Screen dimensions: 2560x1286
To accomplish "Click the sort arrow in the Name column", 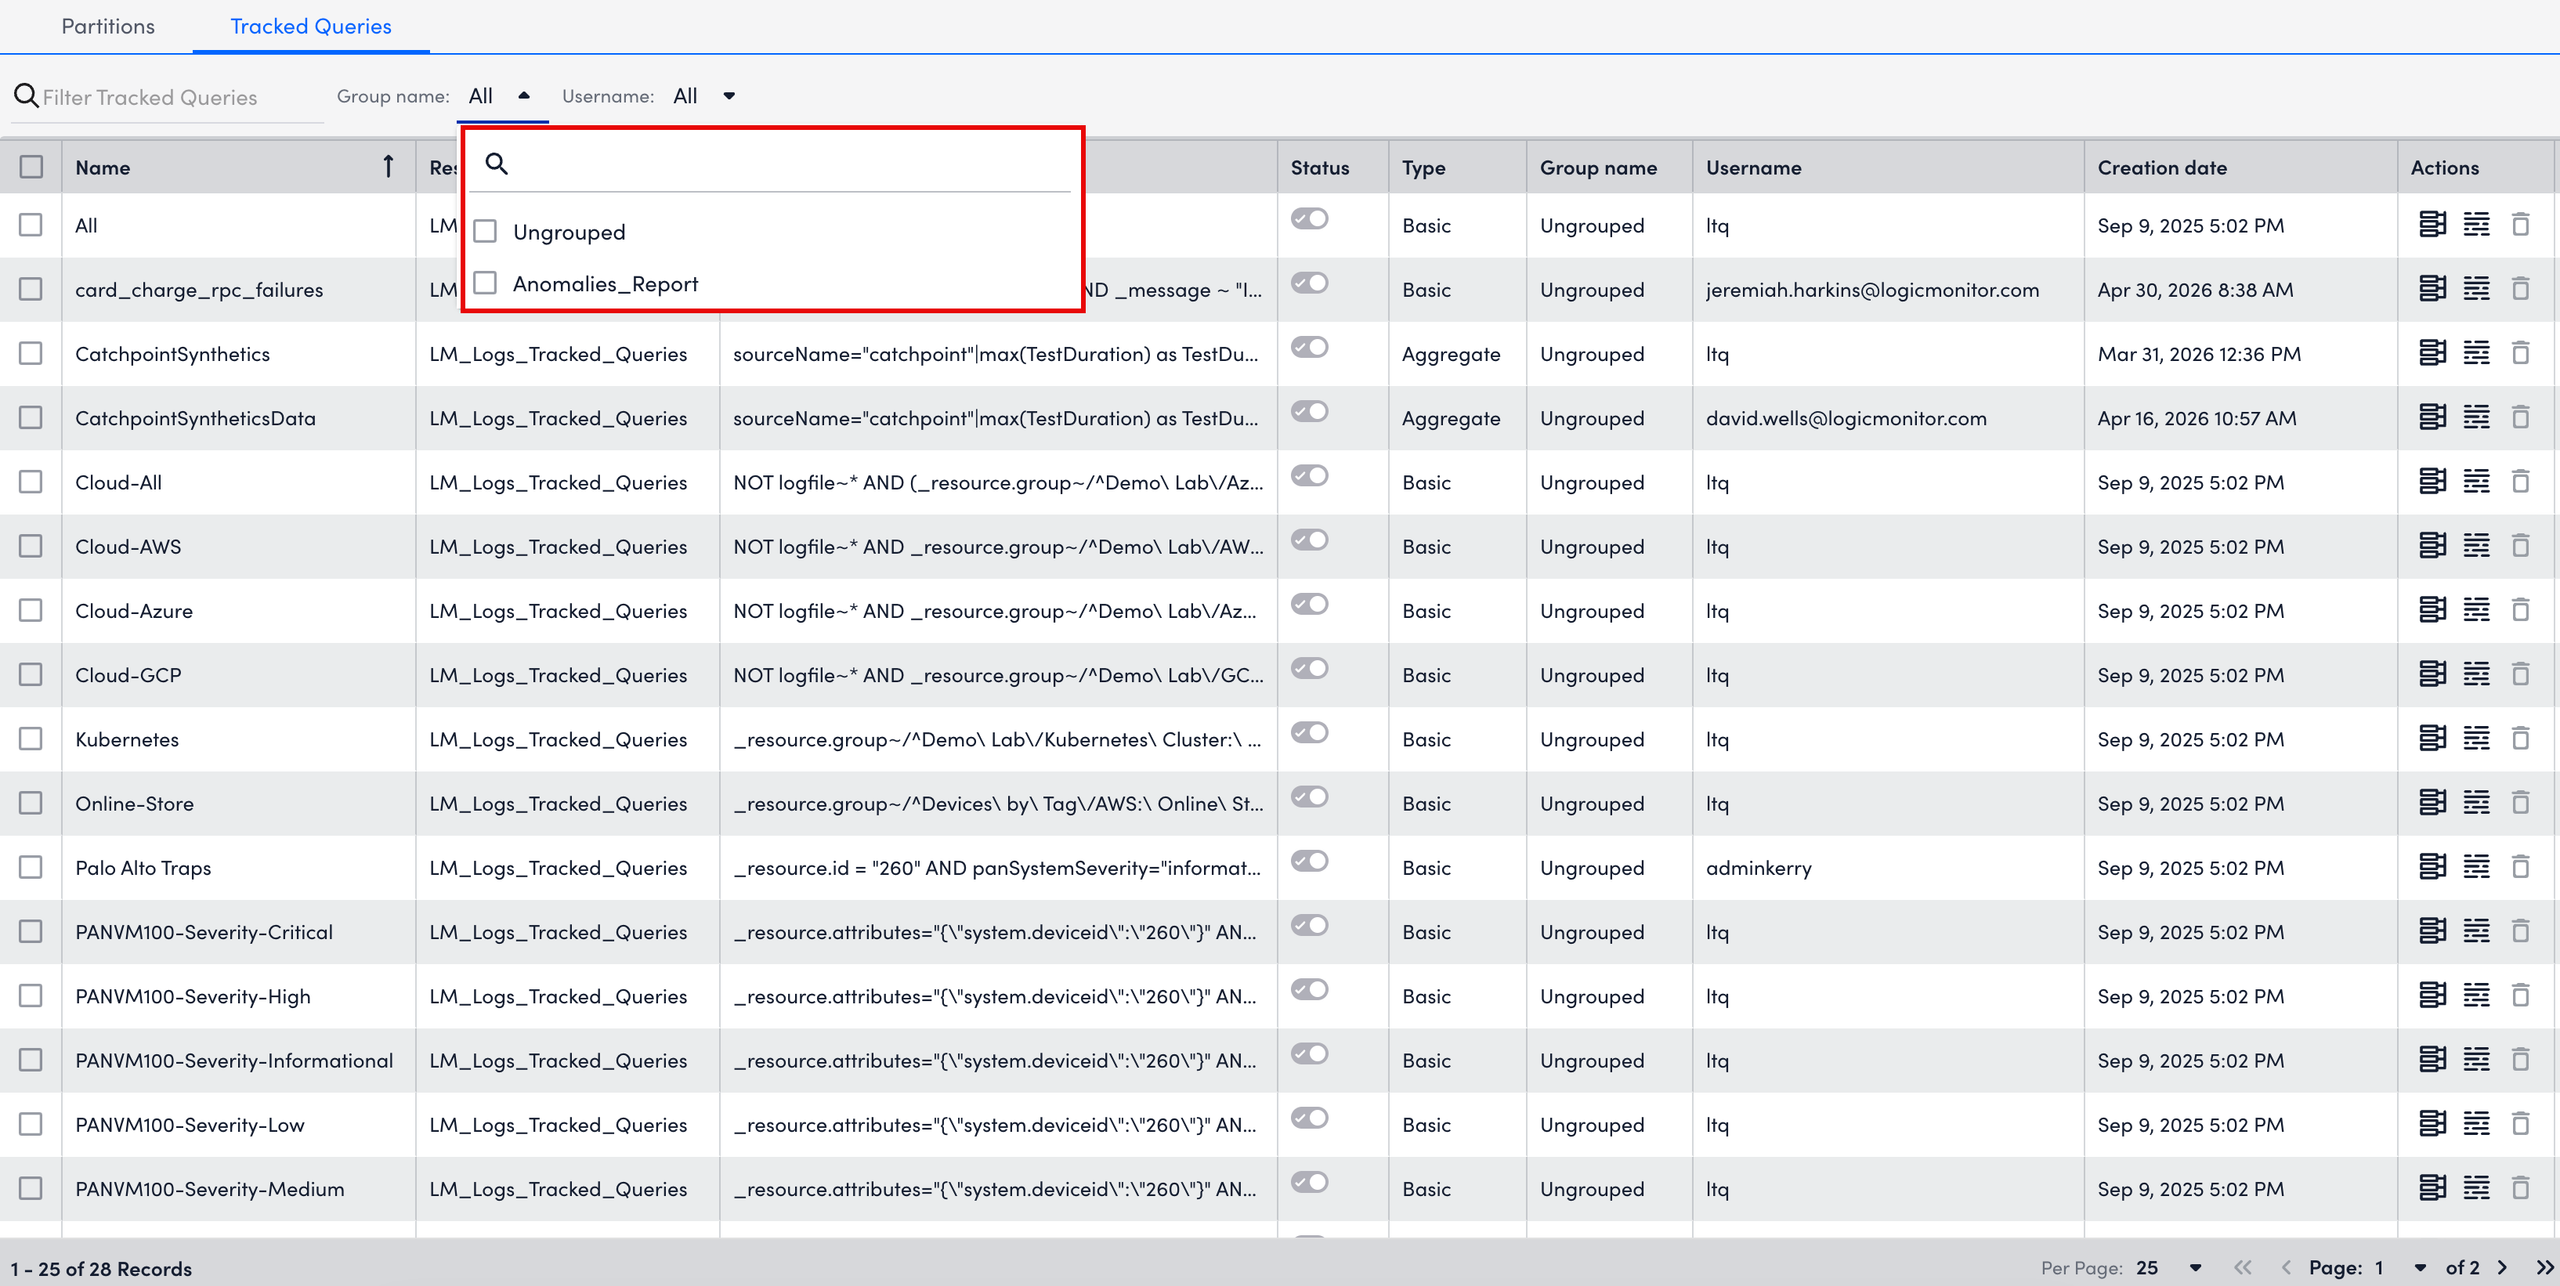I will (388, 167).
